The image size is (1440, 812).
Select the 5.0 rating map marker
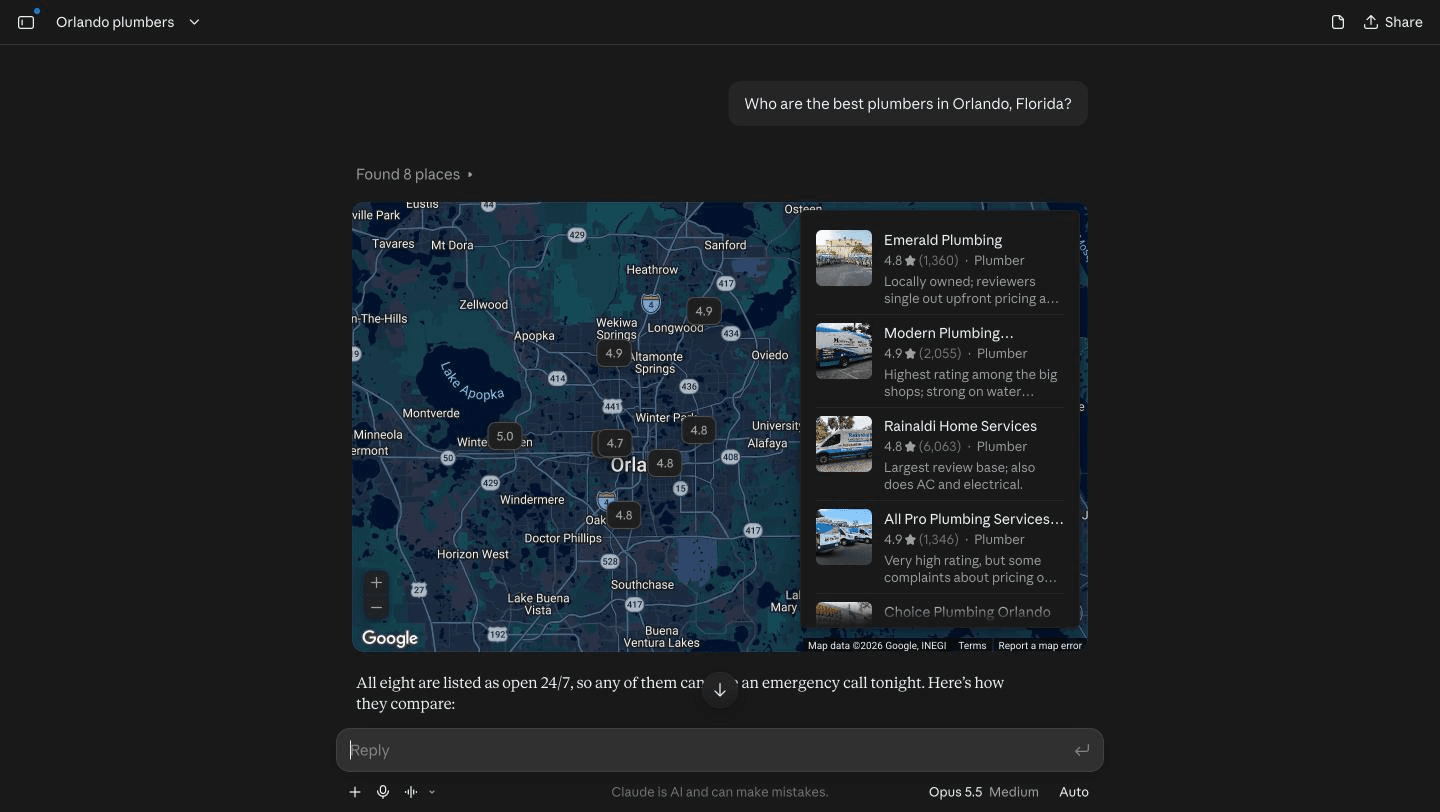[x=505, y=436]
